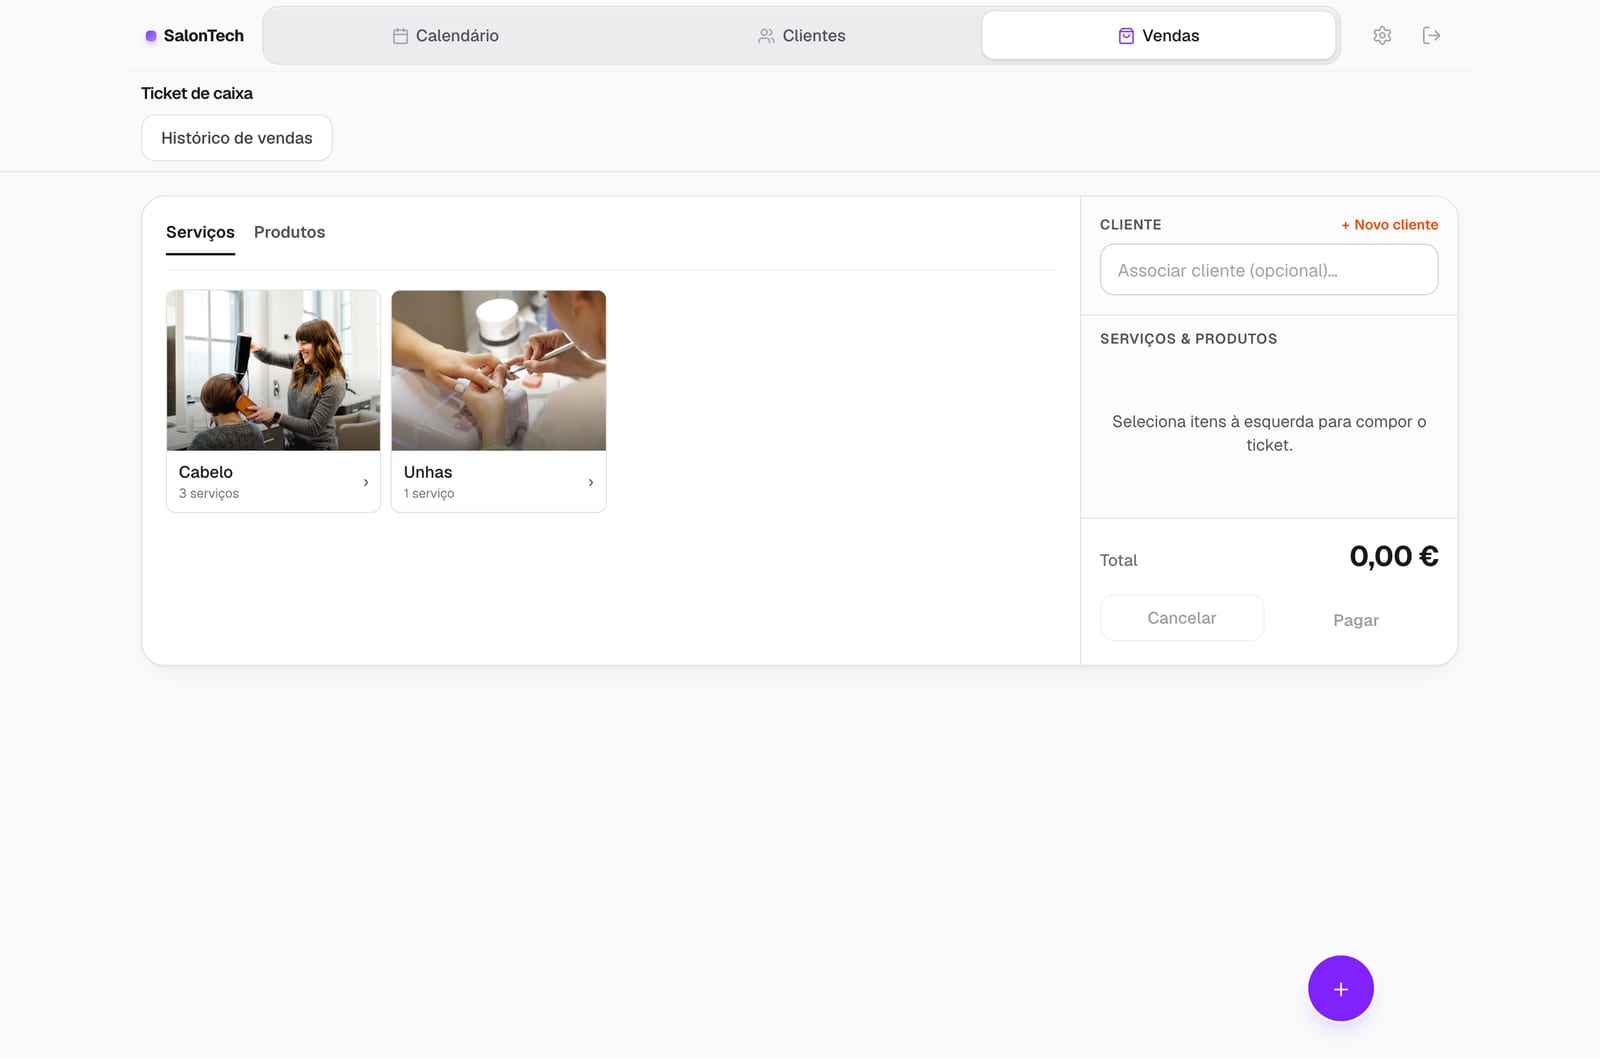Image resolution: width=1600 pixels, height=1059 pixels.
Task: Click the Cancelar button
Action: (1182, 618)
